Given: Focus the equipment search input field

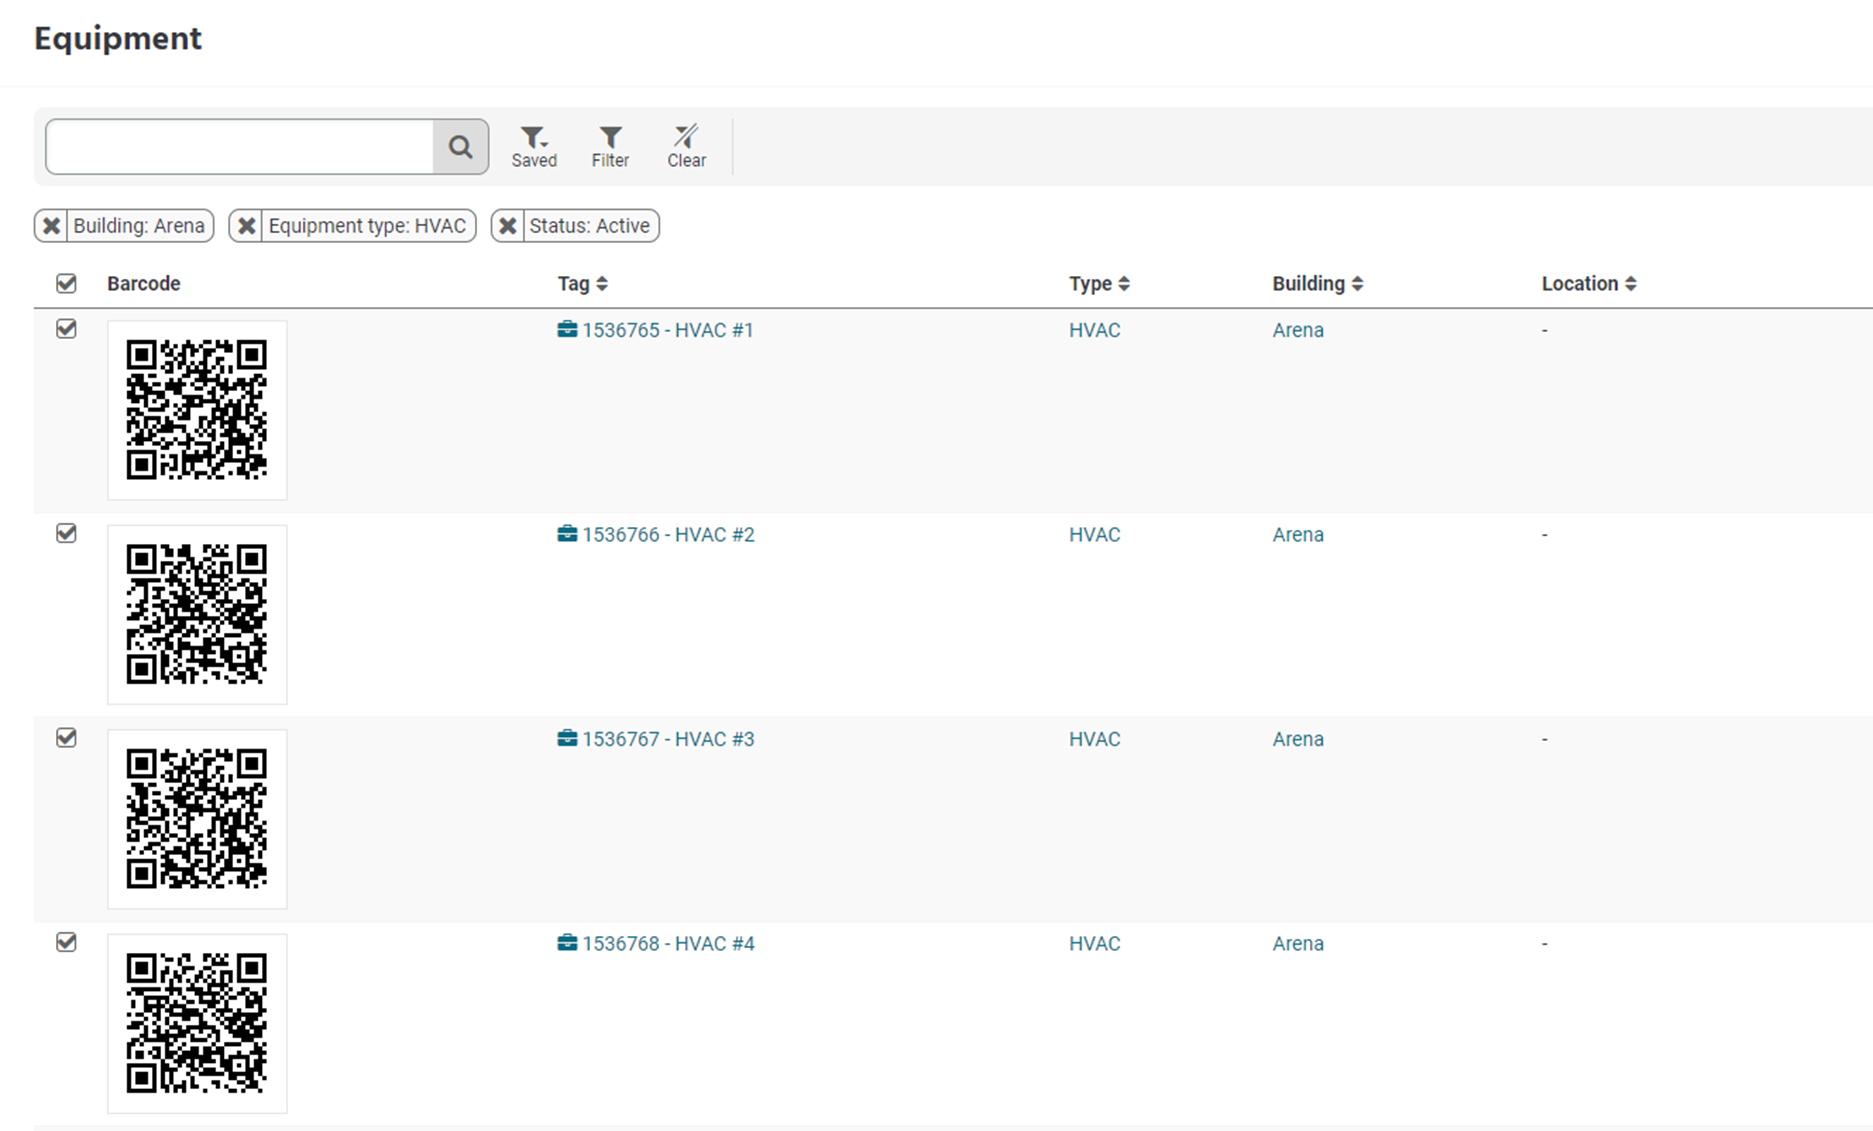Looking at the screenshot, I should click(240, 147).
